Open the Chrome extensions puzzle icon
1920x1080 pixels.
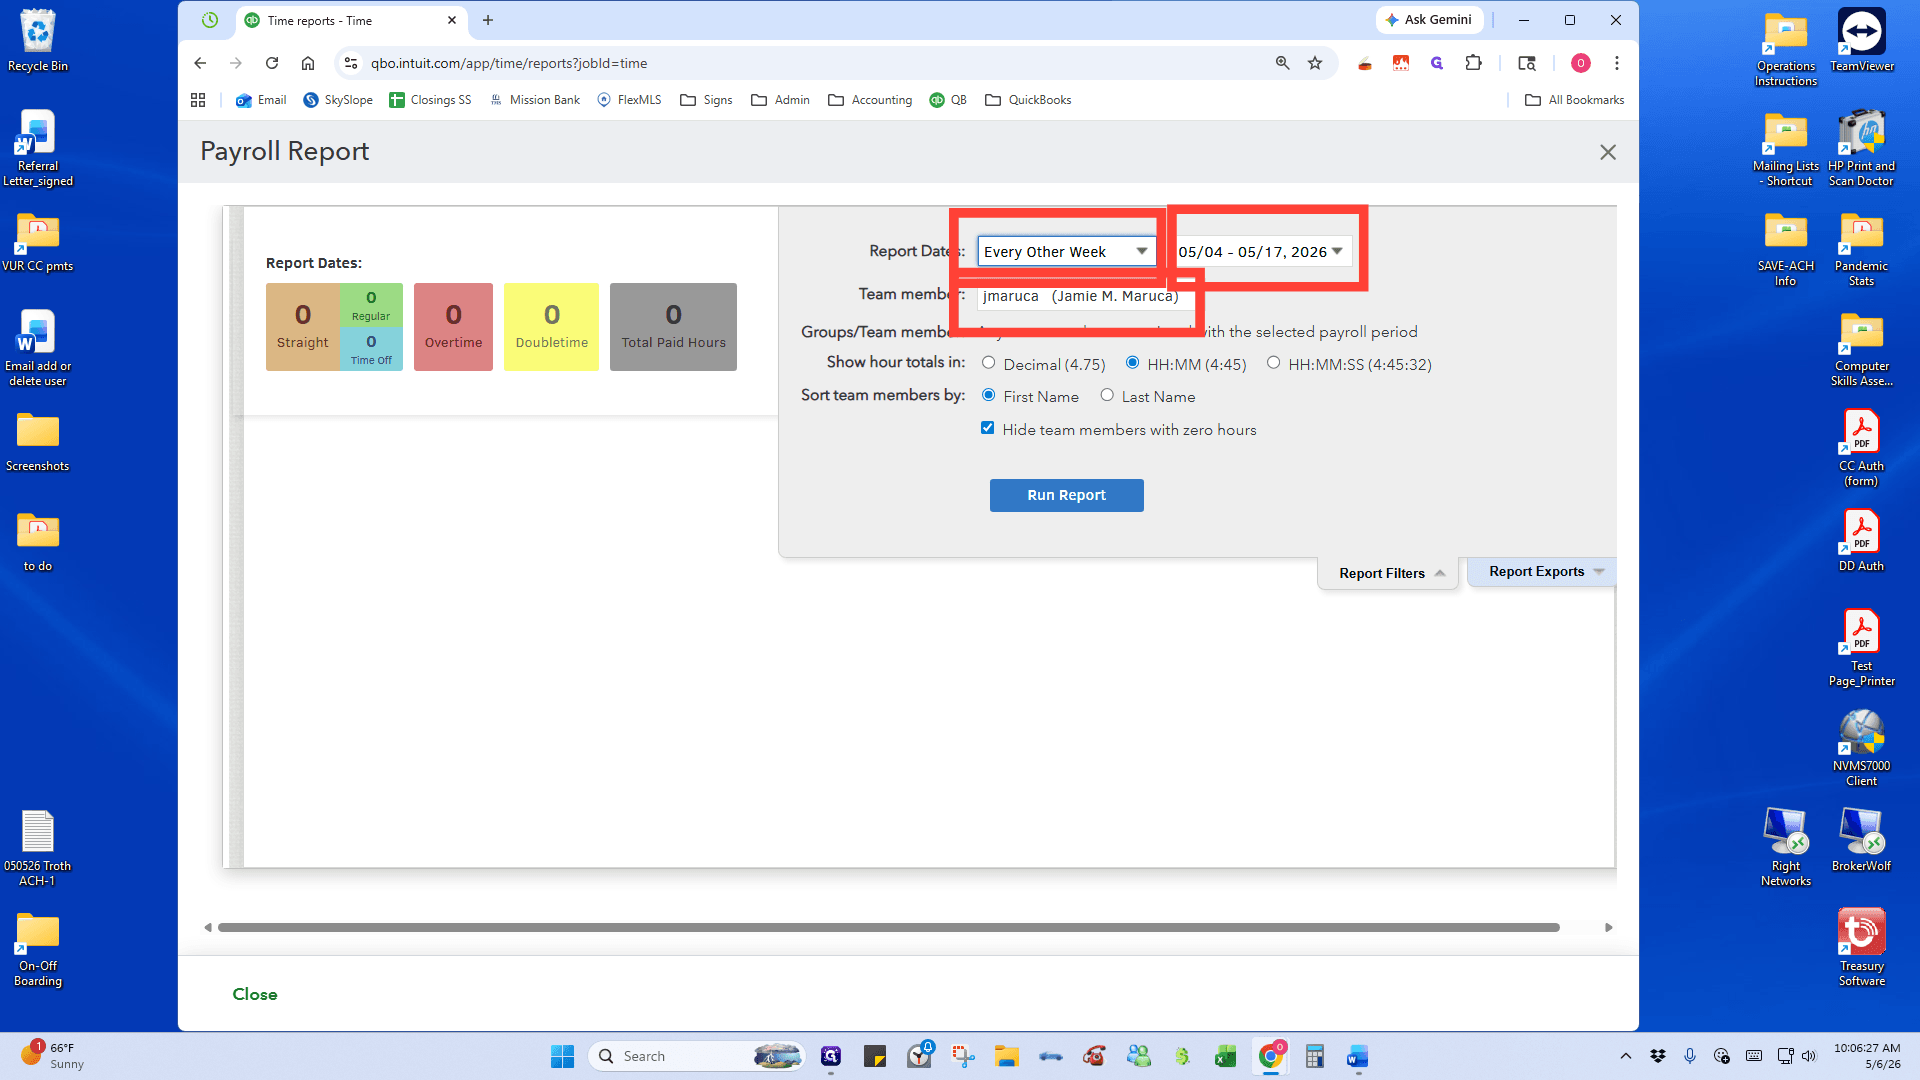coord(1473,63)
